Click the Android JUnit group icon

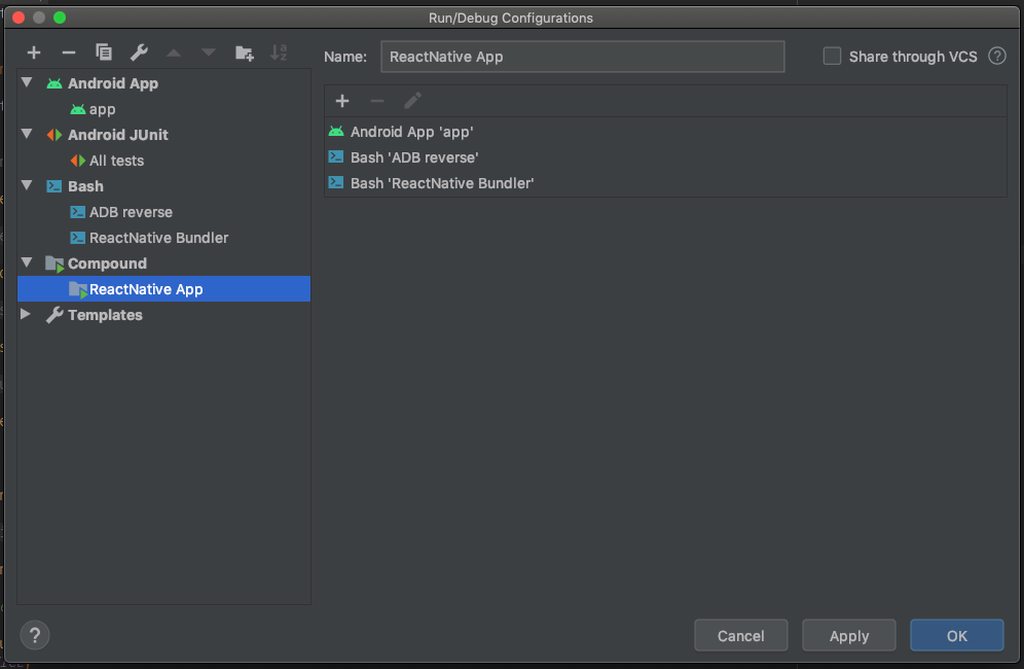pos(54,135)
